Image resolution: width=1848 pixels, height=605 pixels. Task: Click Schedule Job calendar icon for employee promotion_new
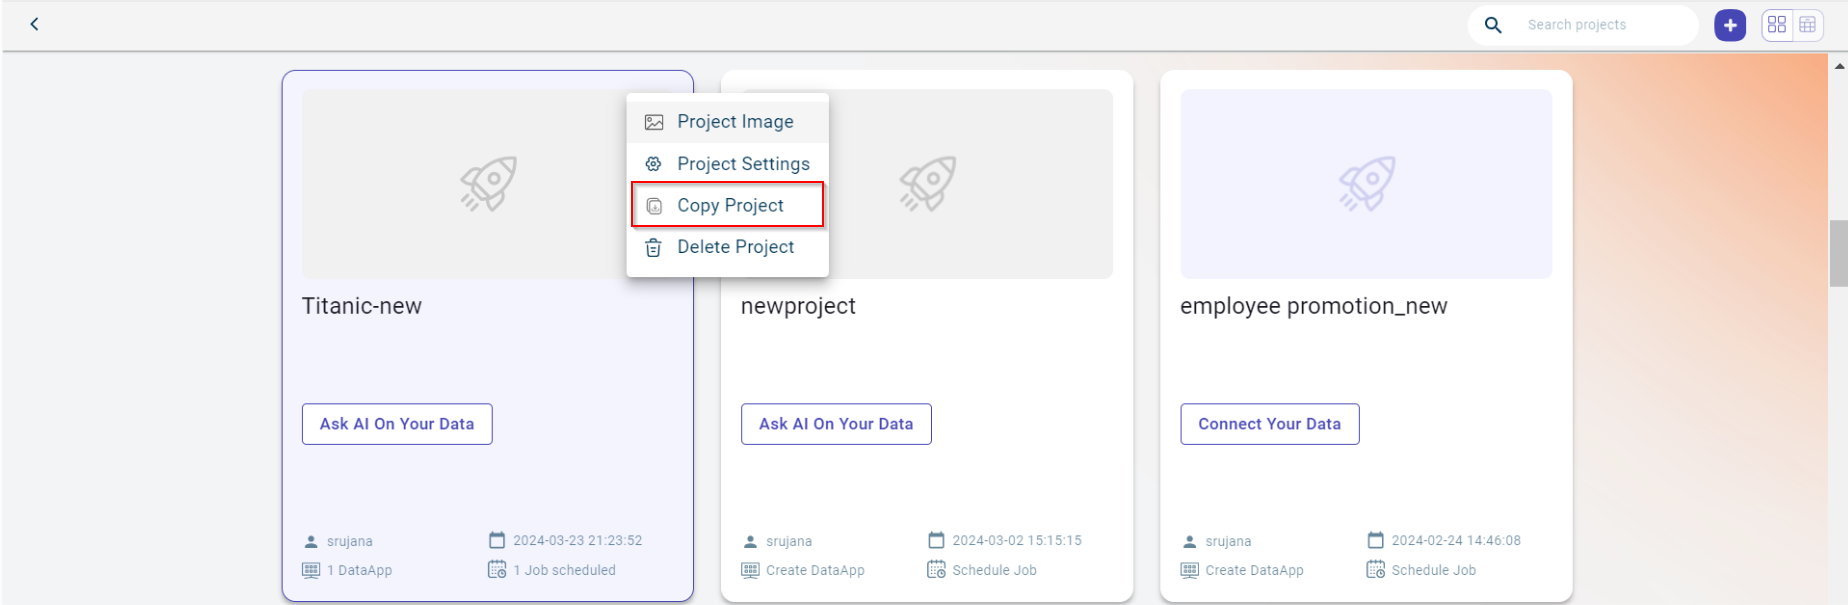1375,570
